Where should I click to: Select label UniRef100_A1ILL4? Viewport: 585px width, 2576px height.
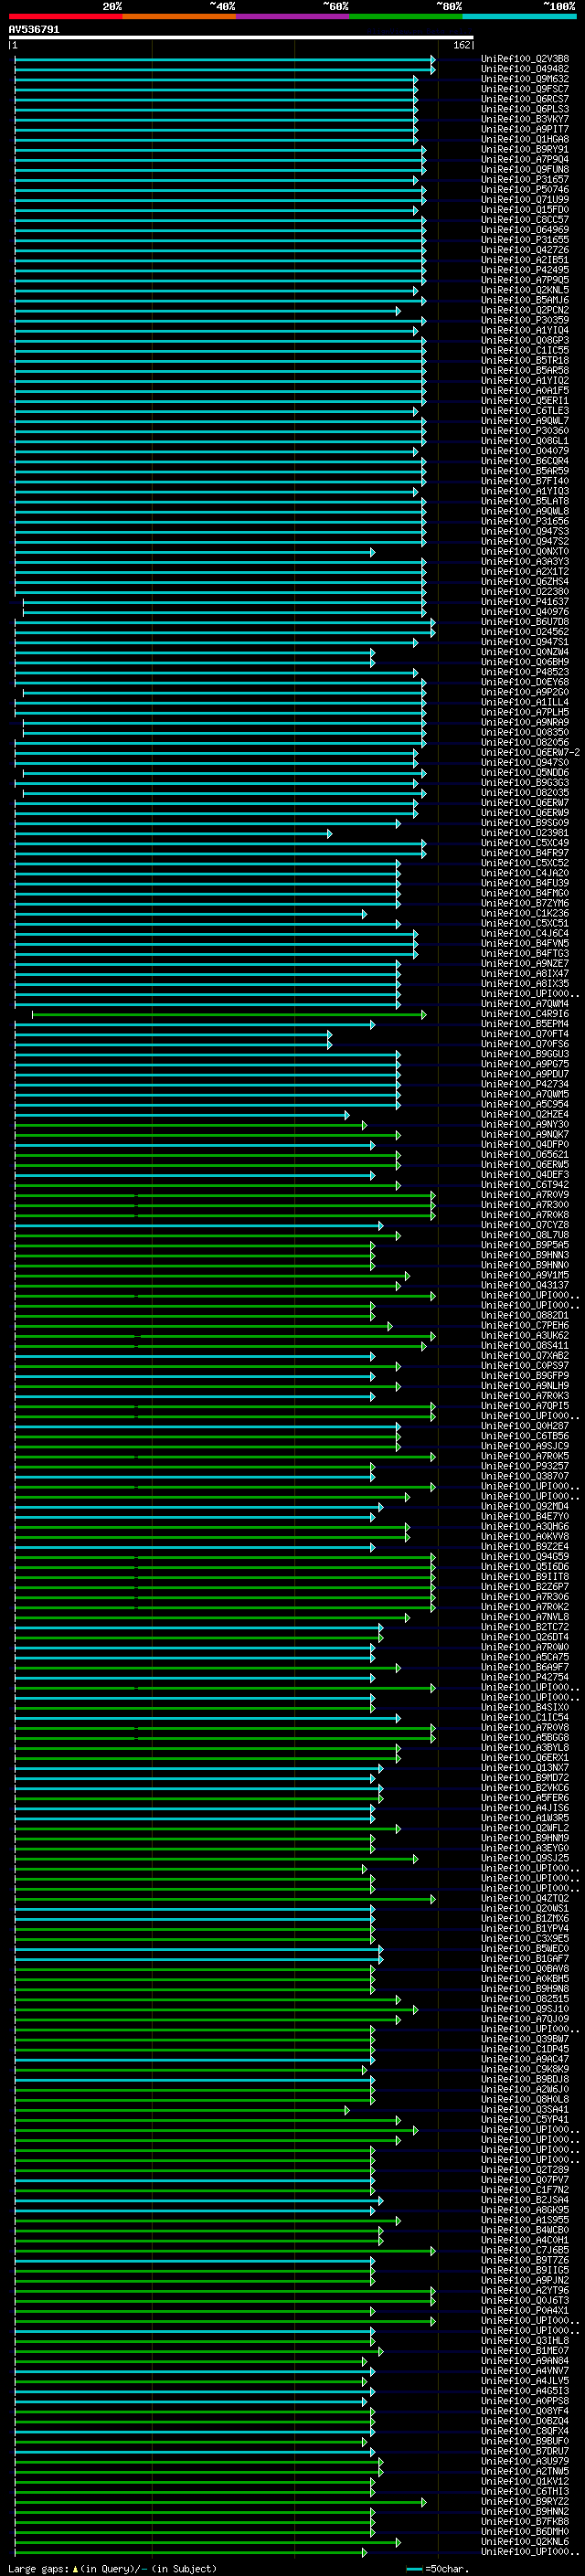(x=525, y=703)
